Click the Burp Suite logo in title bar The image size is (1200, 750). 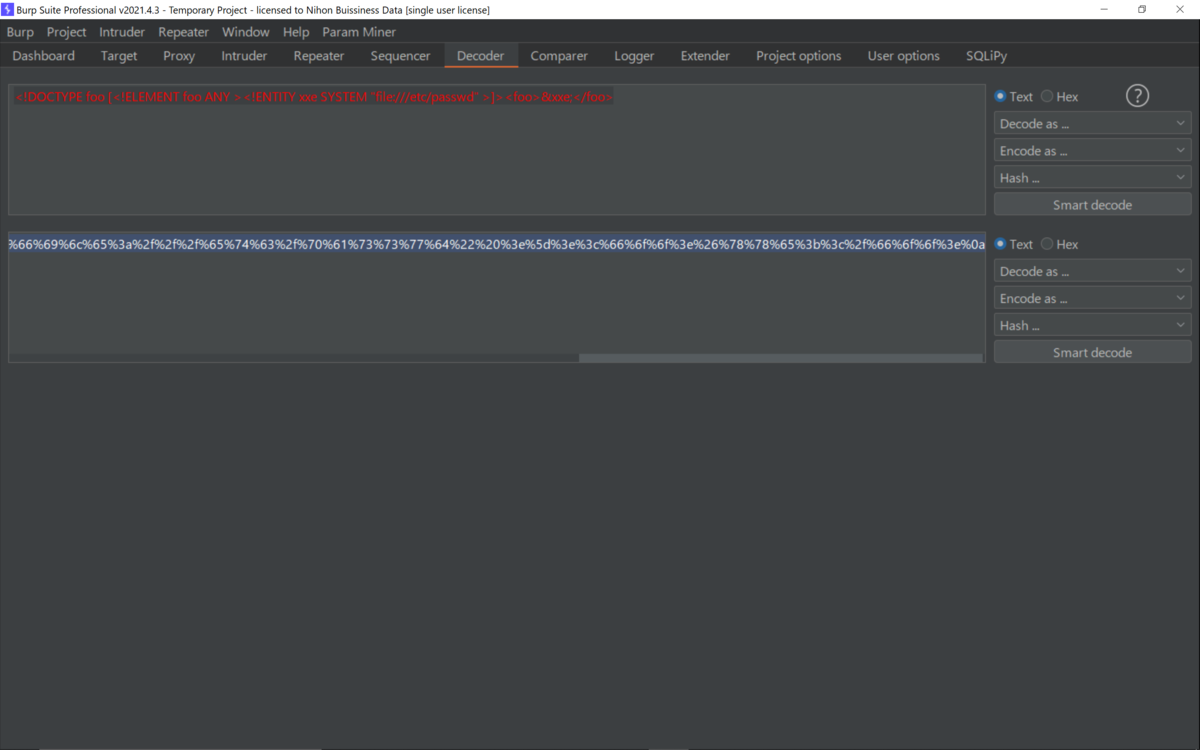(x=8, y=9)
